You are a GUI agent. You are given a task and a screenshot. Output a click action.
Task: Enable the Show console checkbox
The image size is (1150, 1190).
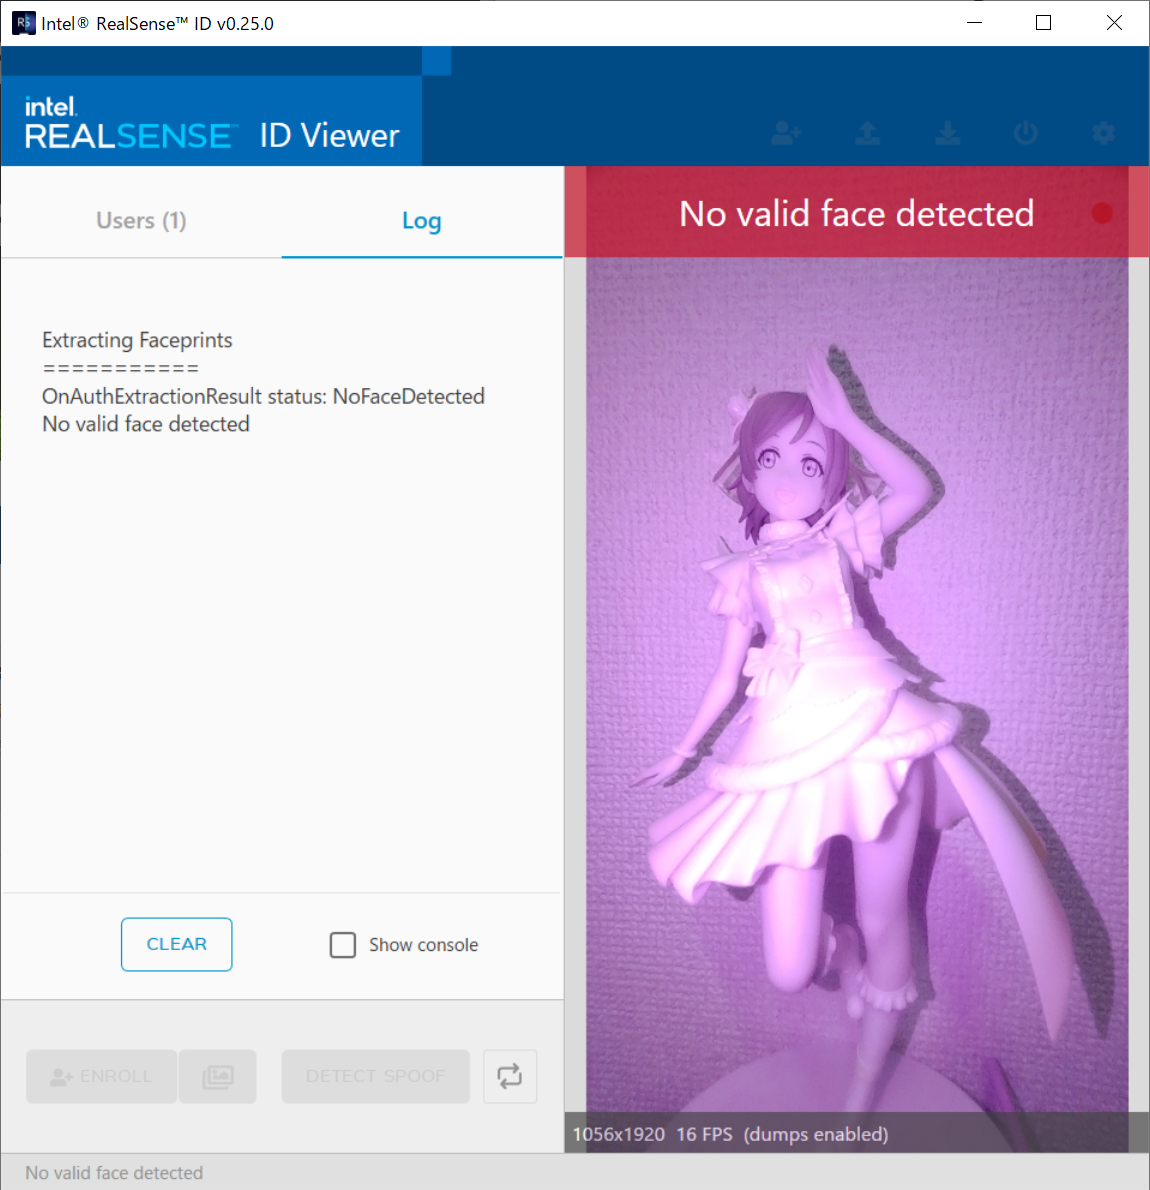pyautogui.click(x=342, y=945)
